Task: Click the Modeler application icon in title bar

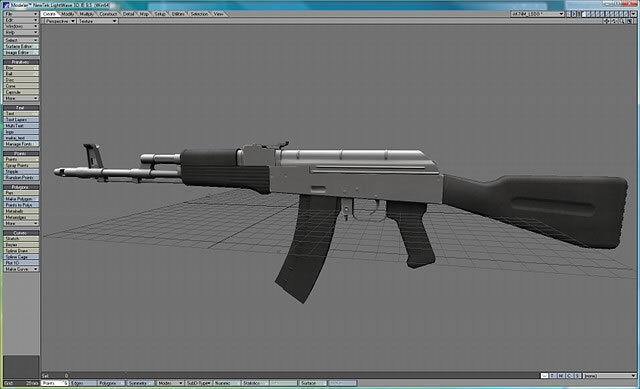Action: point(6,5)
